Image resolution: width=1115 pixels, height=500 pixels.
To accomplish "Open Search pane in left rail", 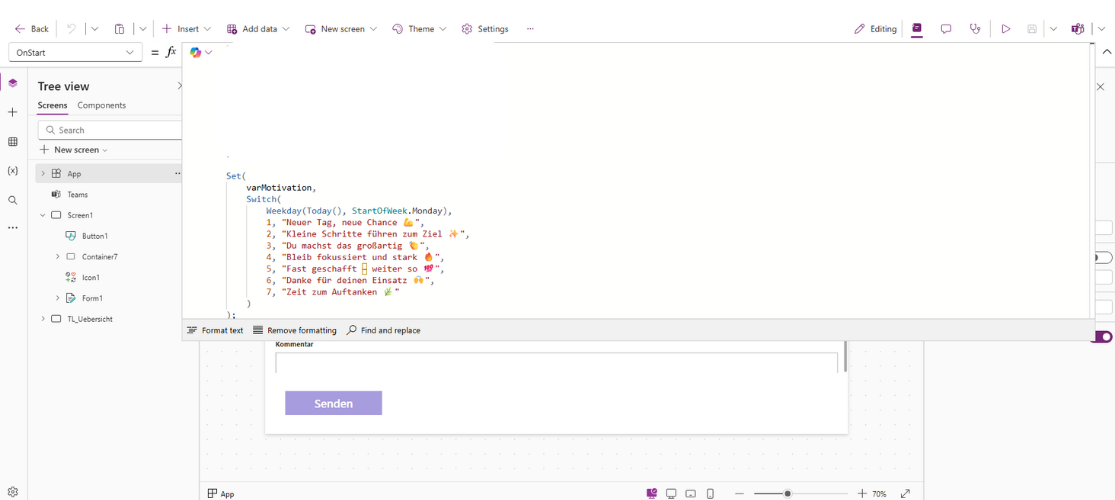I will tap(13, 200).
